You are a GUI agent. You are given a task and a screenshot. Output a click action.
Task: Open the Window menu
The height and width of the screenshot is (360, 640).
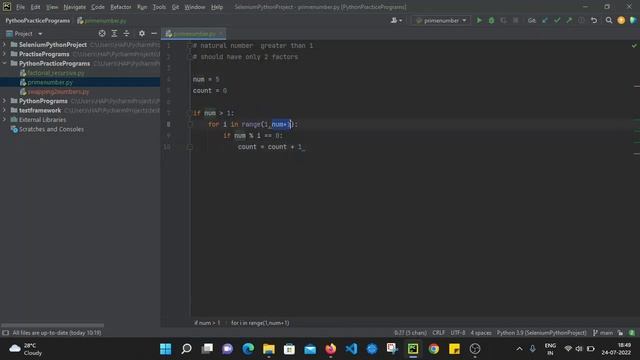pyautogui.click(x=195, y=7)
